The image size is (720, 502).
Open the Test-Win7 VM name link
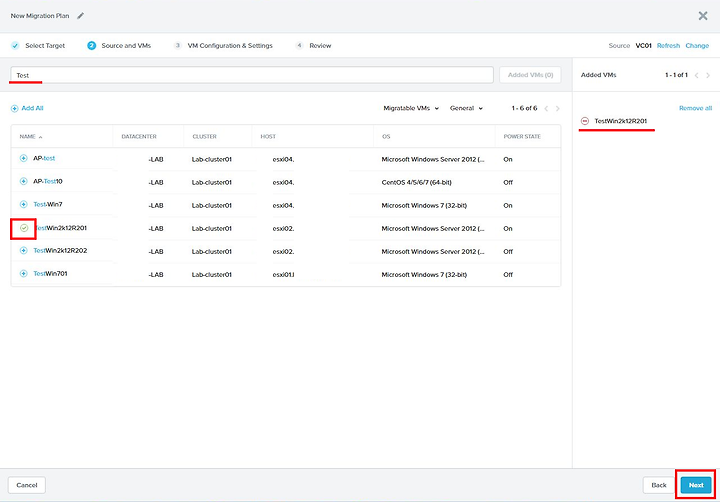[48, 204]
